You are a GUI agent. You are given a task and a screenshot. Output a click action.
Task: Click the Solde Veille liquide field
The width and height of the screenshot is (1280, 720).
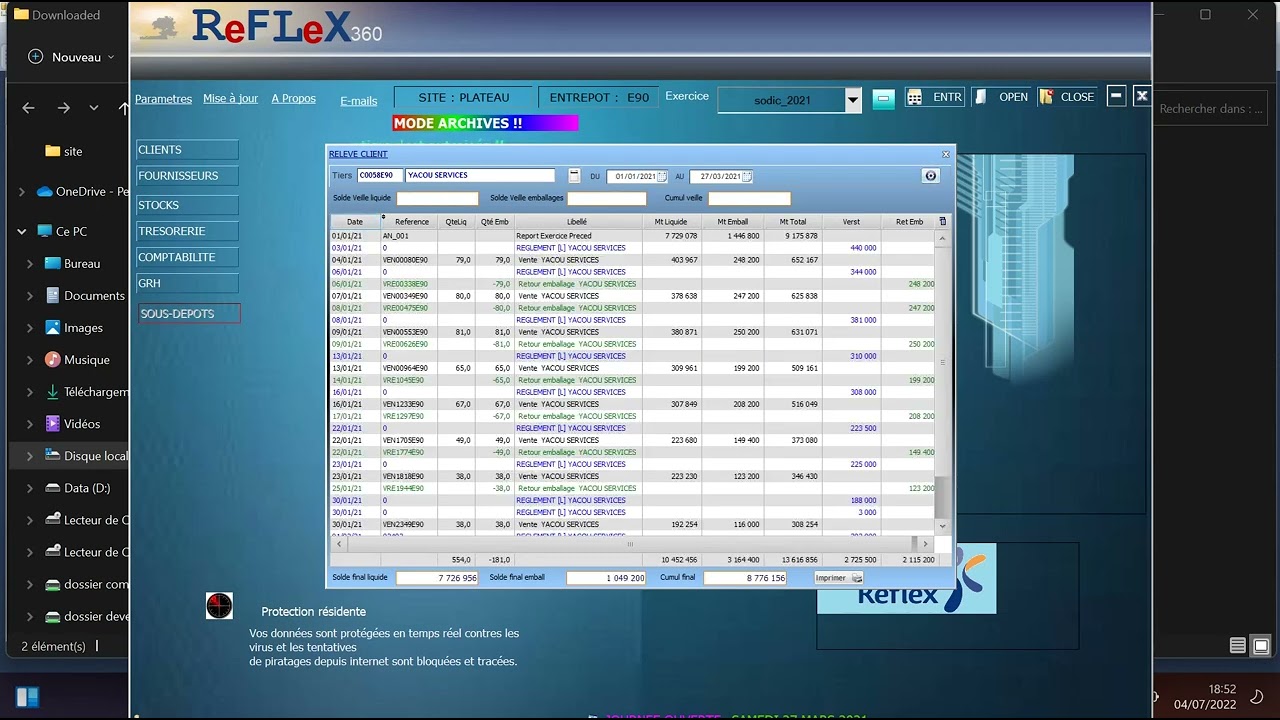tap(437, 198)
